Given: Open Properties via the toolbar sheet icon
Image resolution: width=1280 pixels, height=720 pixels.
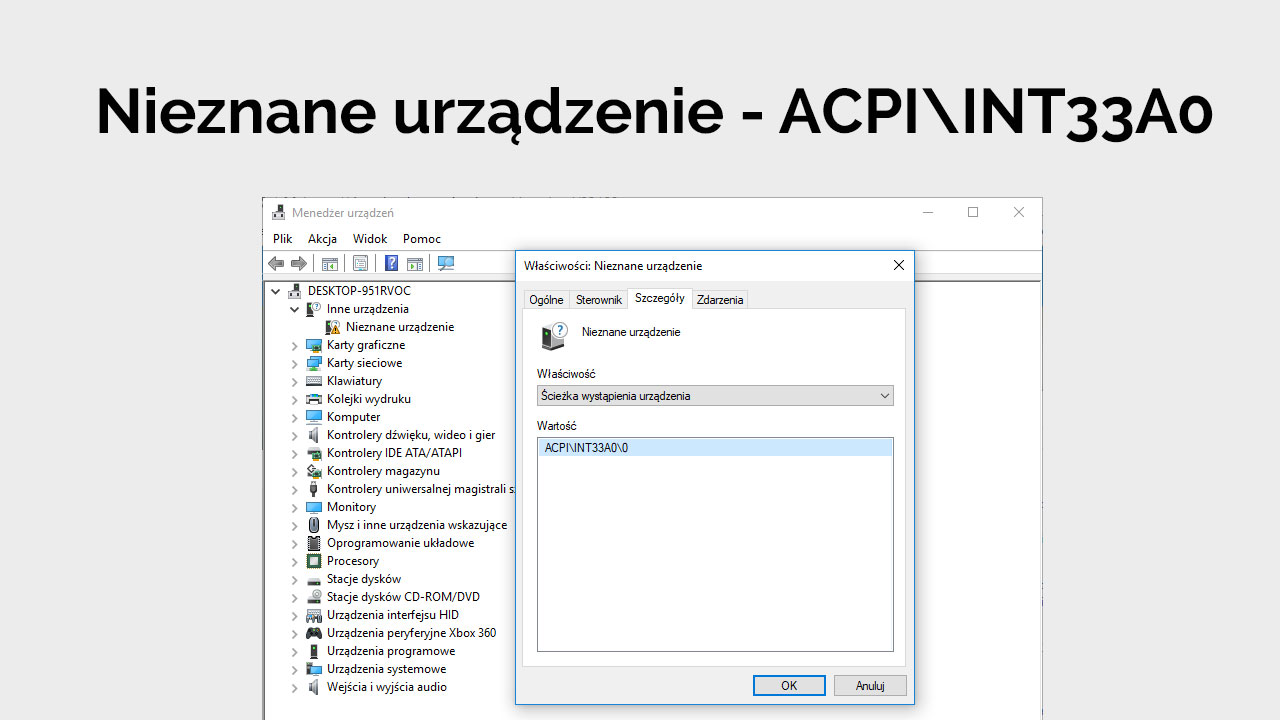Looking at the screenshot, I should (x=360, y=264).
